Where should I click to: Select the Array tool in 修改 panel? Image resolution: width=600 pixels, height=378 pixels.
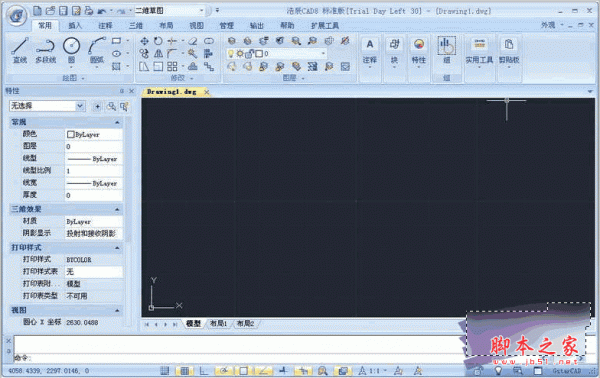(x=172, y=67)
